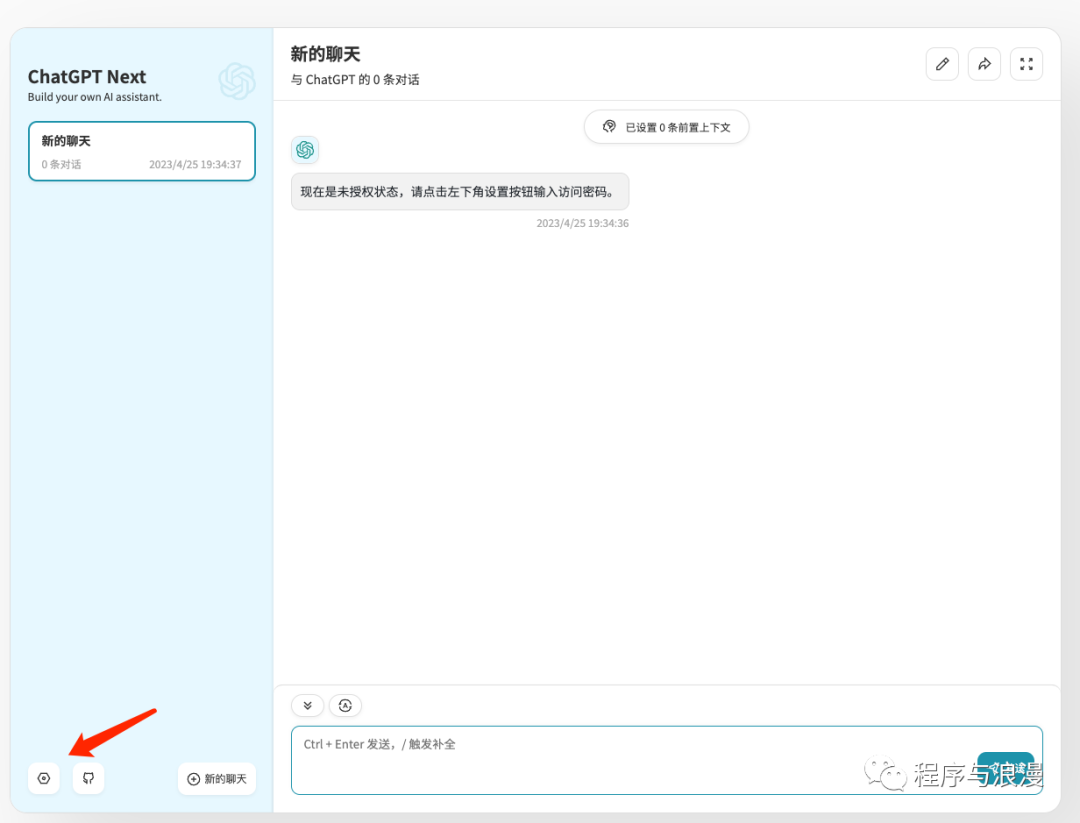Start a new chat with 新的聊天 button
Screen dimensions: 1080x823
point(217,779)
